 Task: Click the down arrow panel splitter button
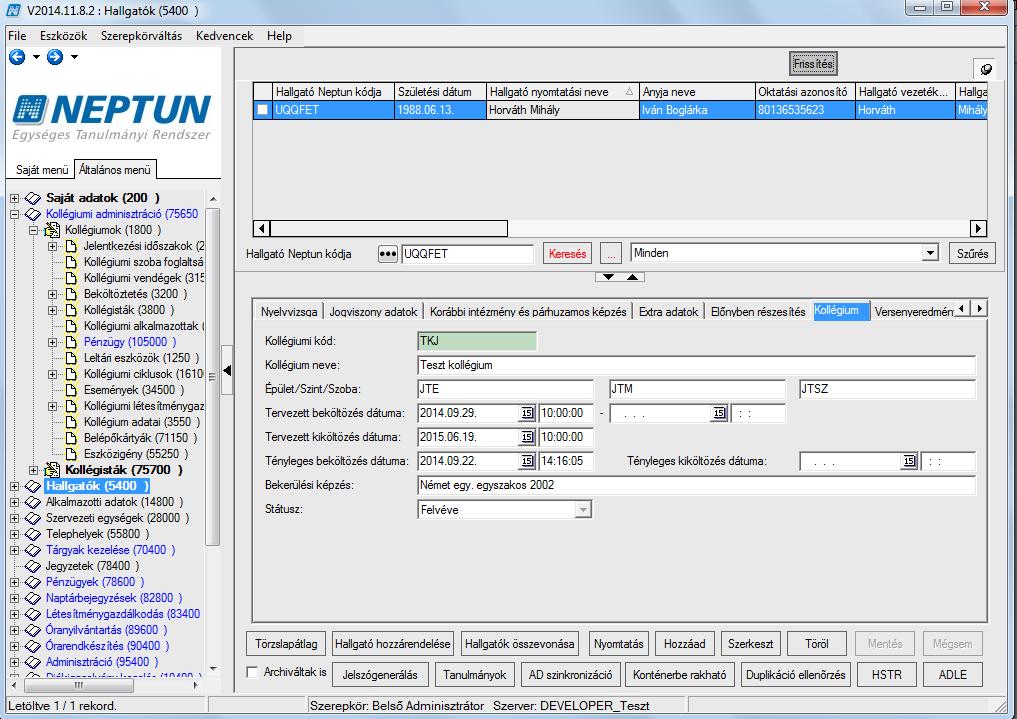[x=608, y=277]
